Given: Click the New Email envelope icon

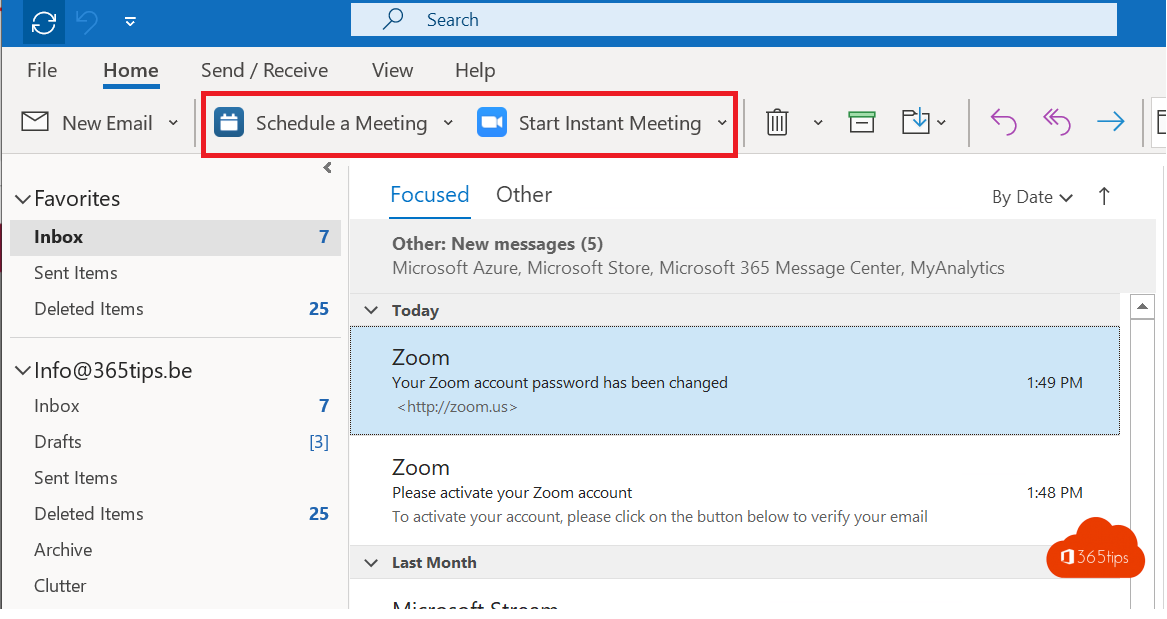Looking at the screenshot, I should click(35, 122).
